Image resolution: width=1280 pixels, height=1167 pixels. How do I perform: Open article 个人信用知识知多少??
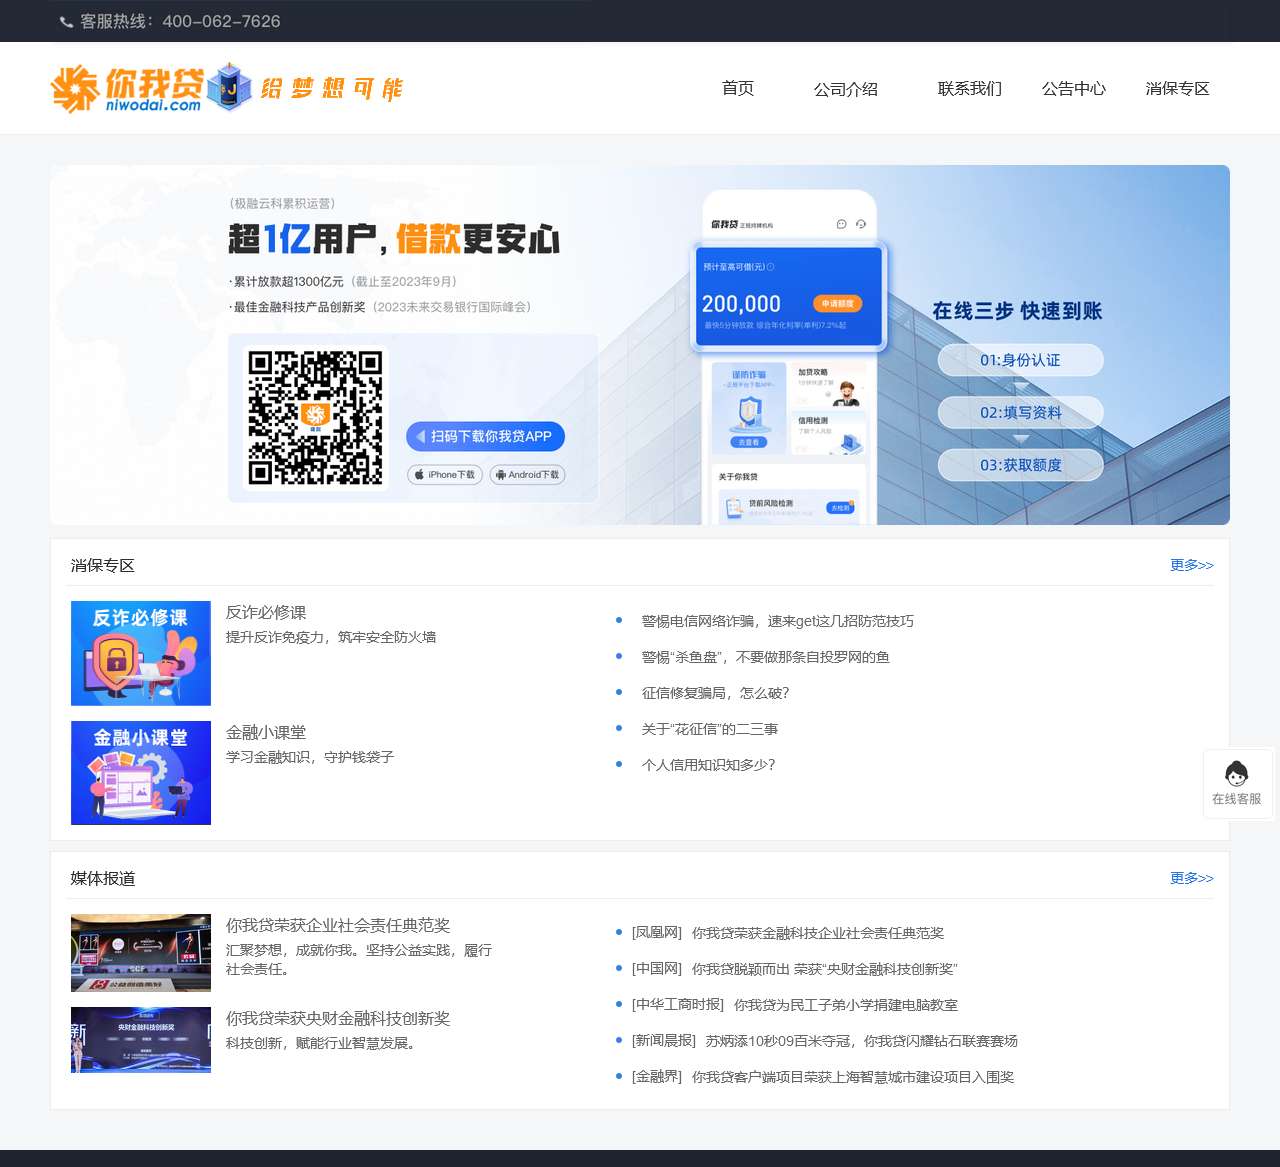[708, 765]
